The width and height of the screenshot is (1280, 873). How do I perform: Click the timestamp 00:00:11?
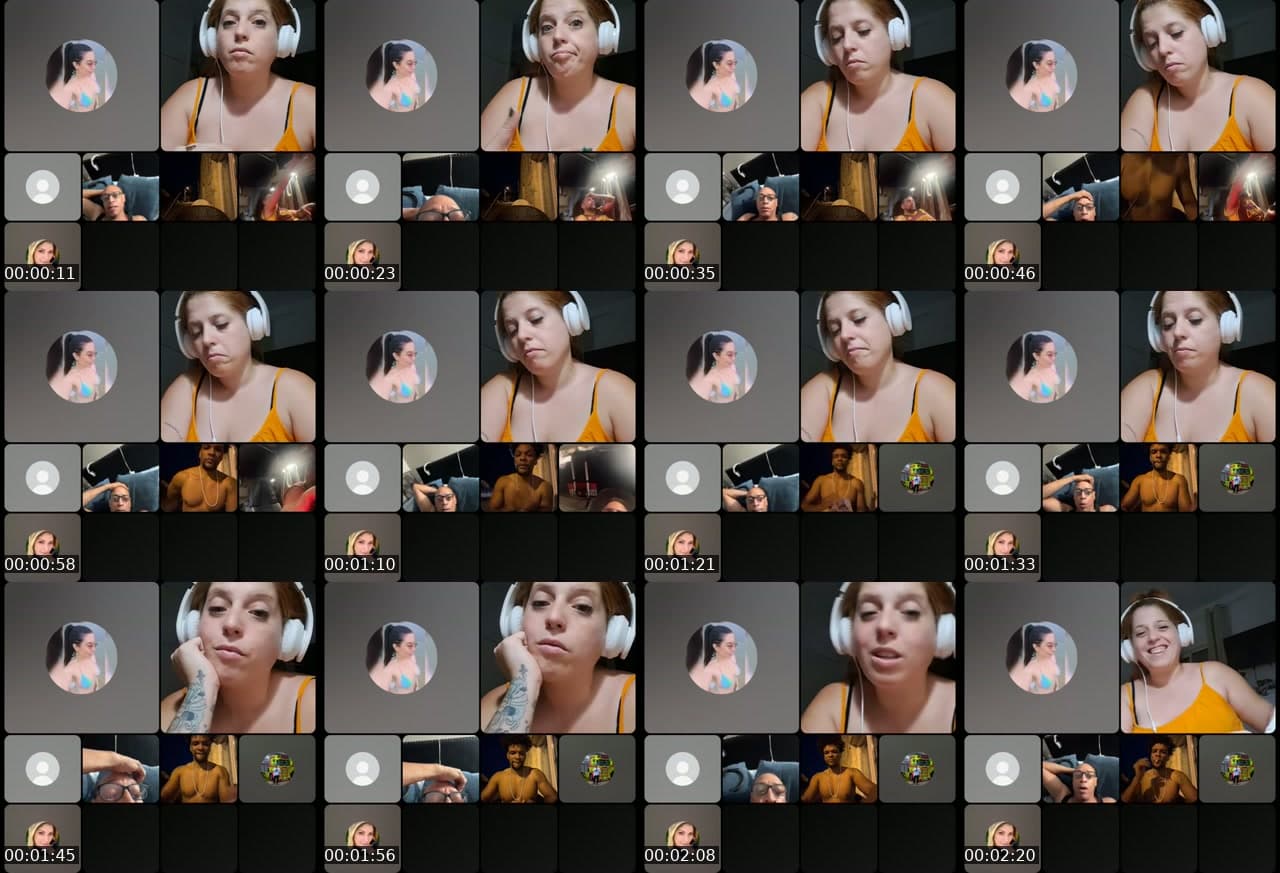coord(40,273)
